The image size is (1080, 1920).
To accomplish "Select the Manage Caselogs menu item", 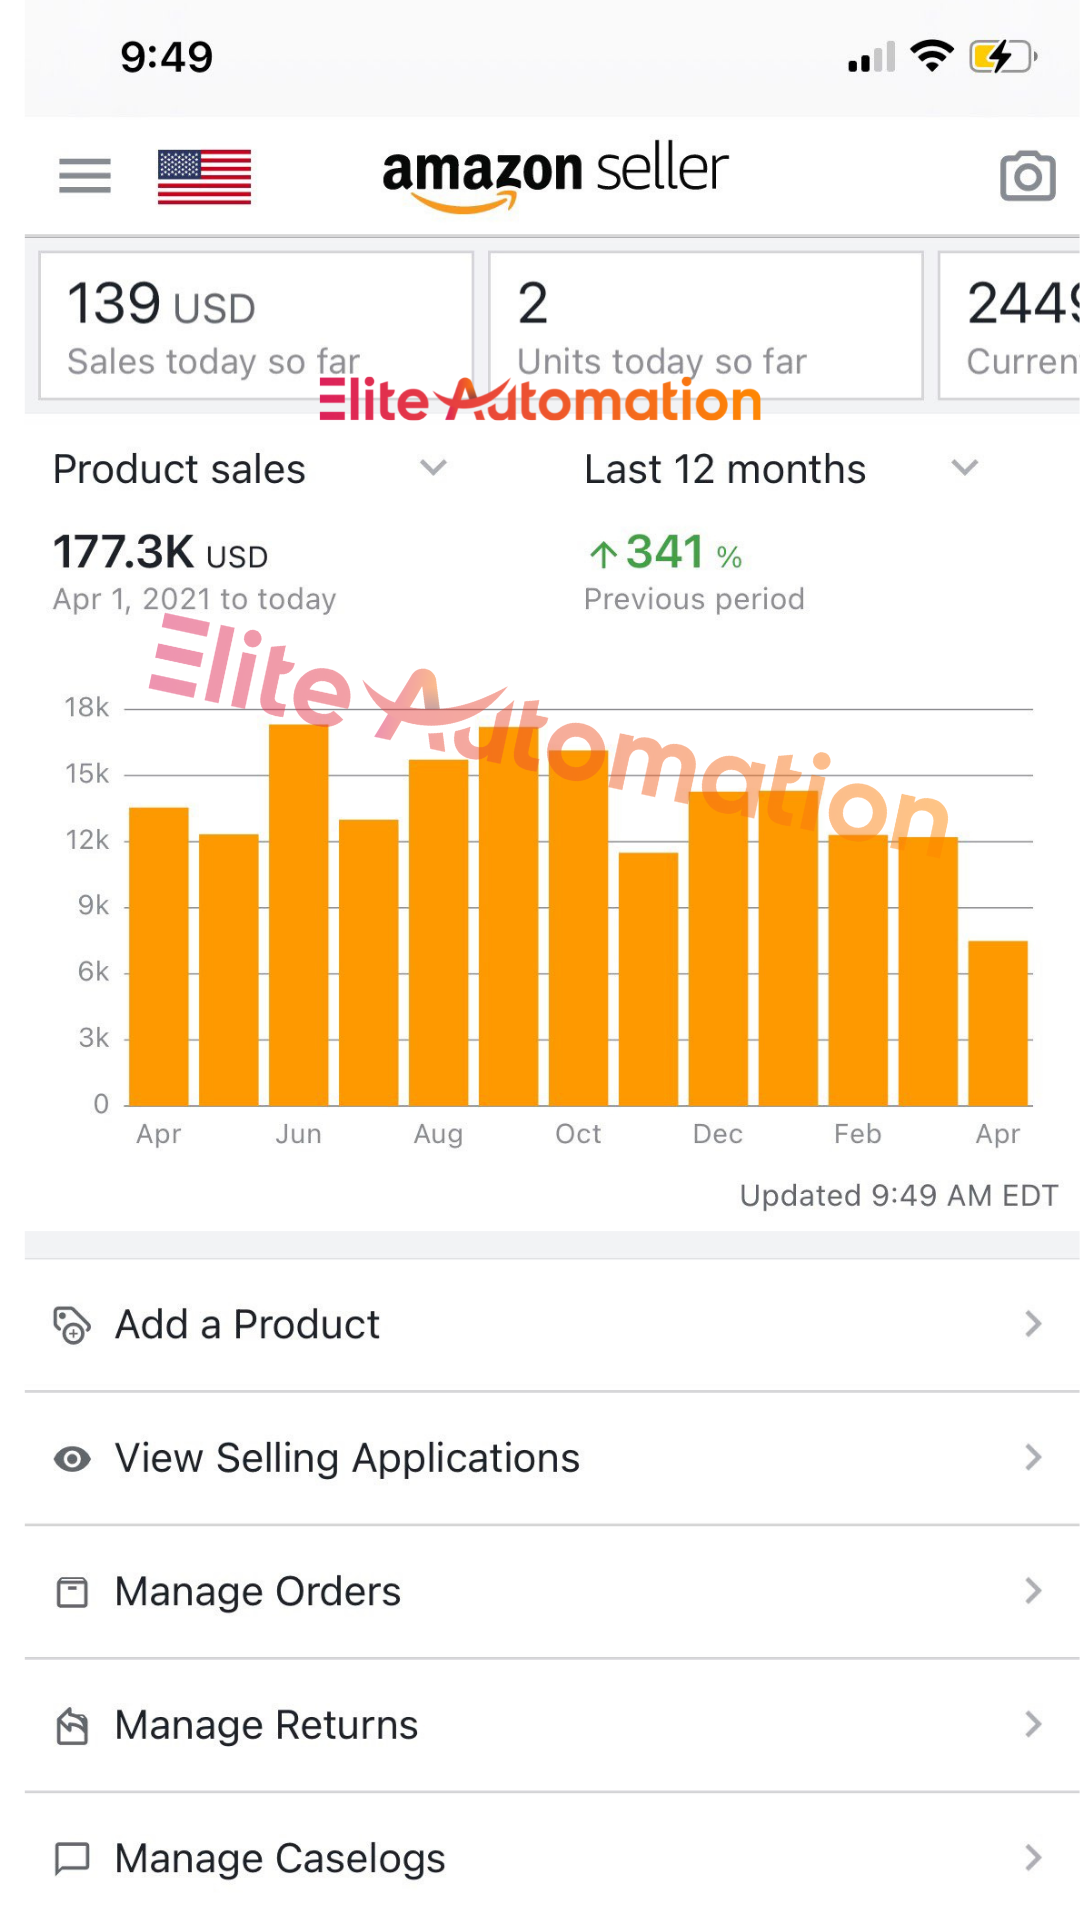I will (280, 1859).
